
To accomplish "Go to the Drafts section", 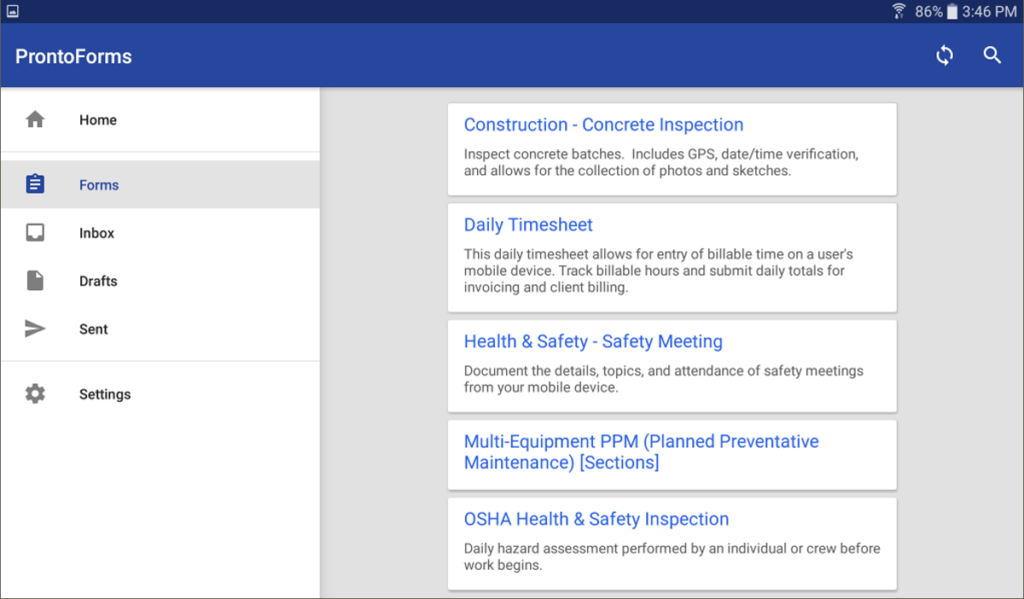I will (x=98, y=280).
